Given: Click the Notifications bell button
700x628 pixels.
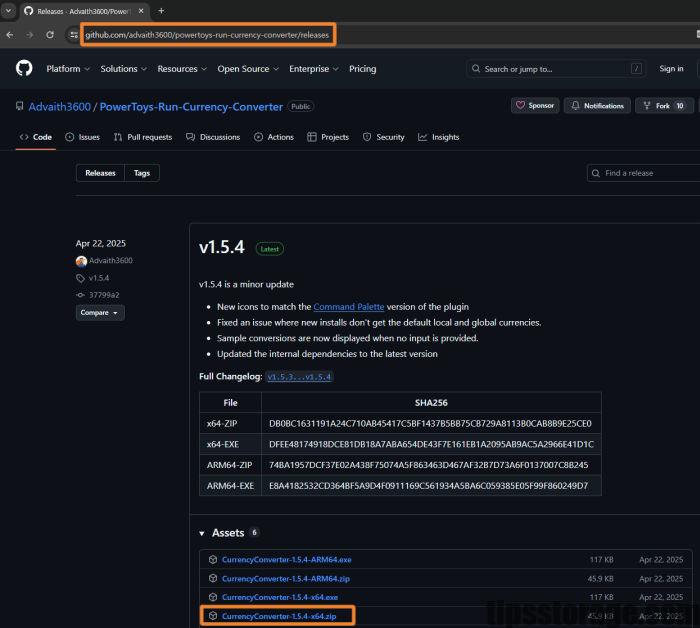Looking at the screenshot, I should click(x=597, y=106).
